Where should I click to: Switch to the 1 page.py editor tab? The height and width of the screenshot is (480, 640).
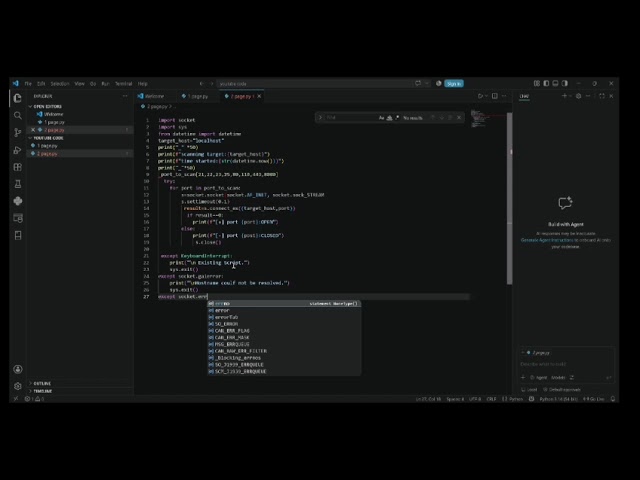coord(198,96)
